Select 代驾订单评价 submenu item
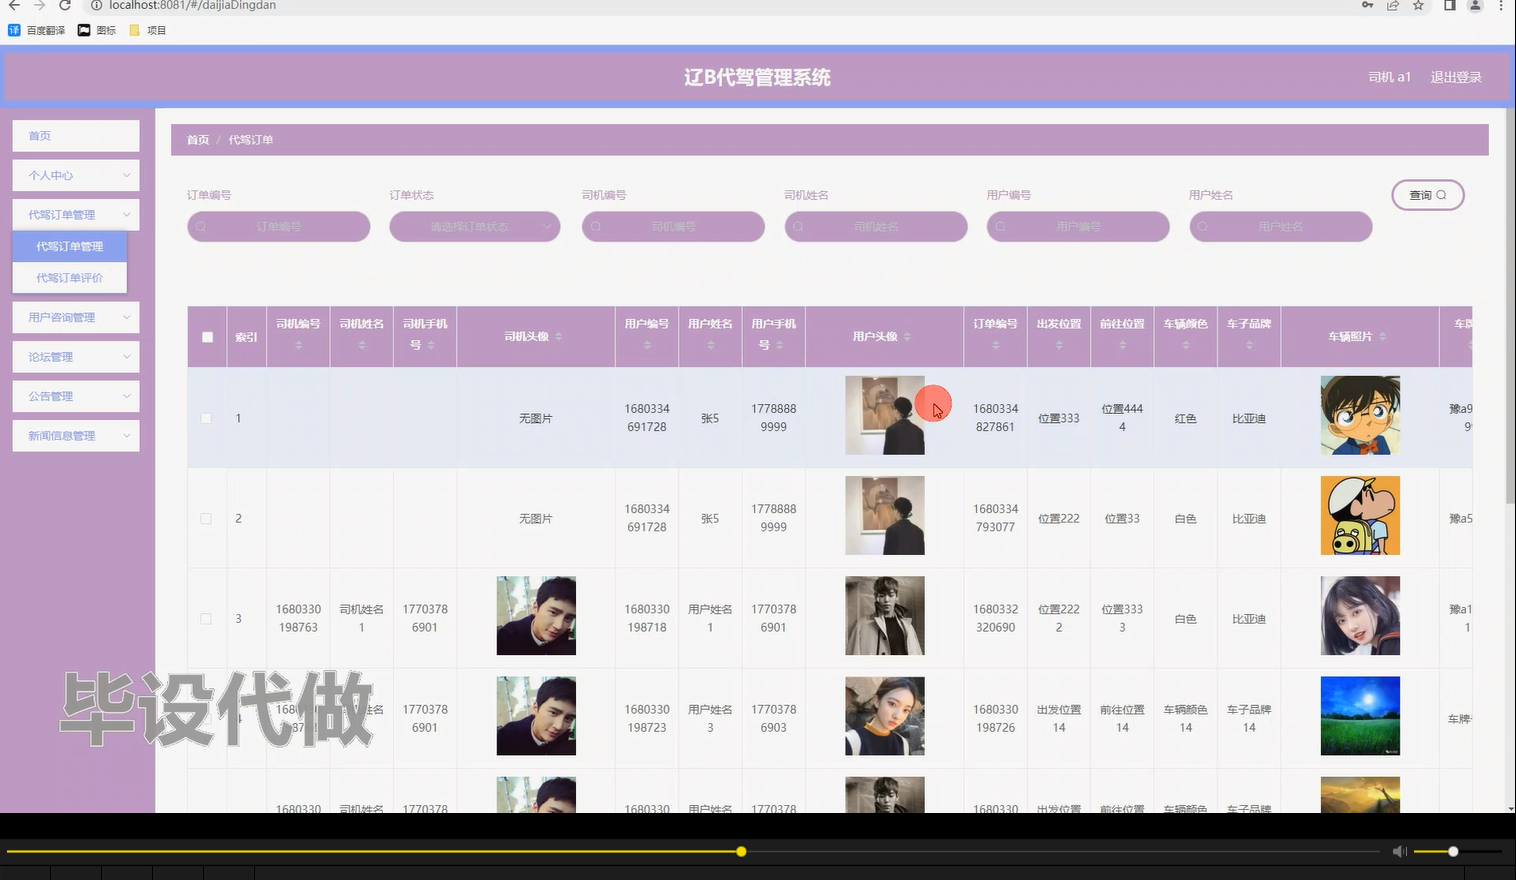 (70, 278)
